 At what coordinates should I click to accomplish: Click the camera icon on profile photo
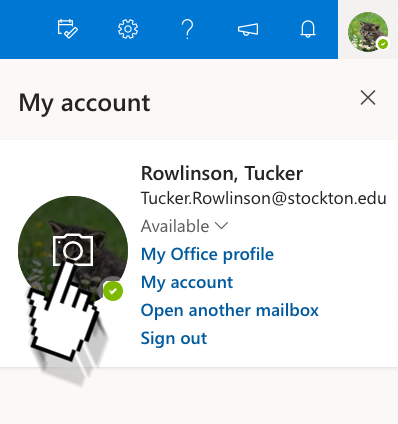tap(73, 250)
